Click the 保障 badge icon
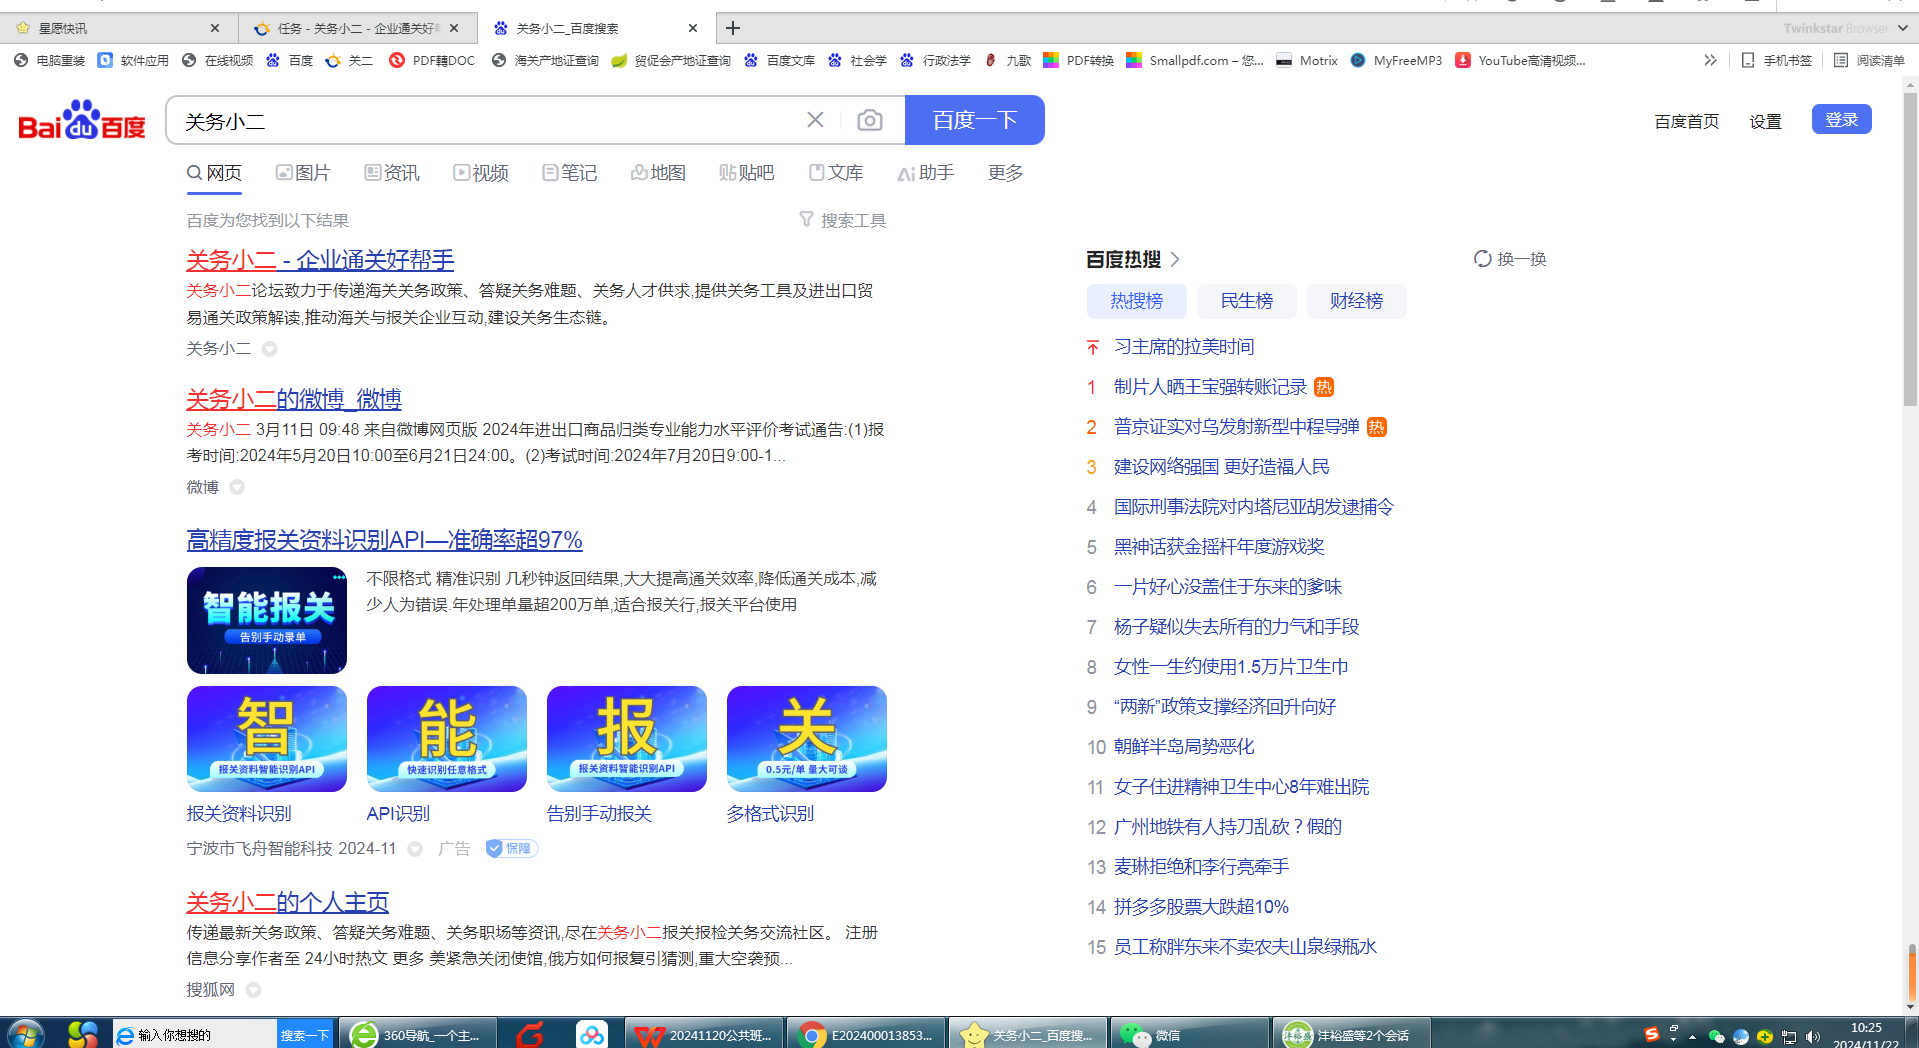 click(512, 848)
